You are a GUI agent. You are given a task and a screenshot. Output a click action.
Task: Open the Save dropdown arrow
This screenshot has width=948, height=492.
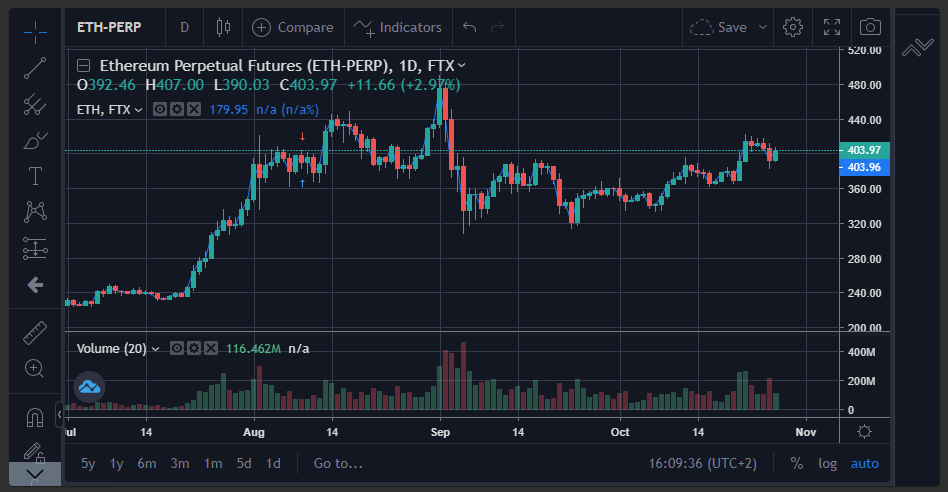[763, 27]
